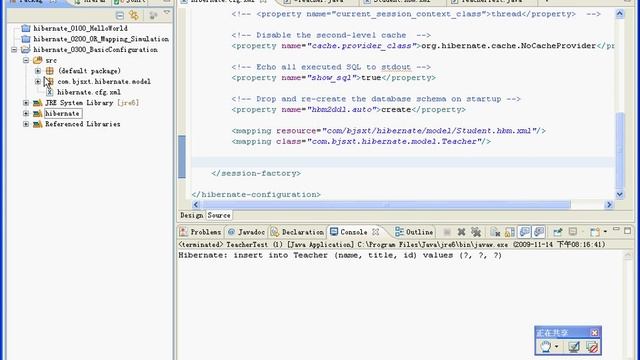Display selected console button

(573, 232)
